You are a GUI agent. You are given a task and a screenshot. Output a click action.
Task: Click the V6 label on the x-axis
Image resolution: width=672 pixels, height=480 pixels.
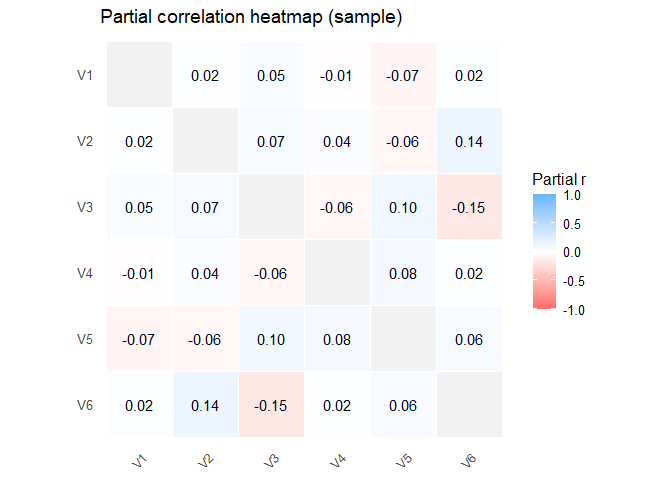pyautogui.click(x=469, y=461)
